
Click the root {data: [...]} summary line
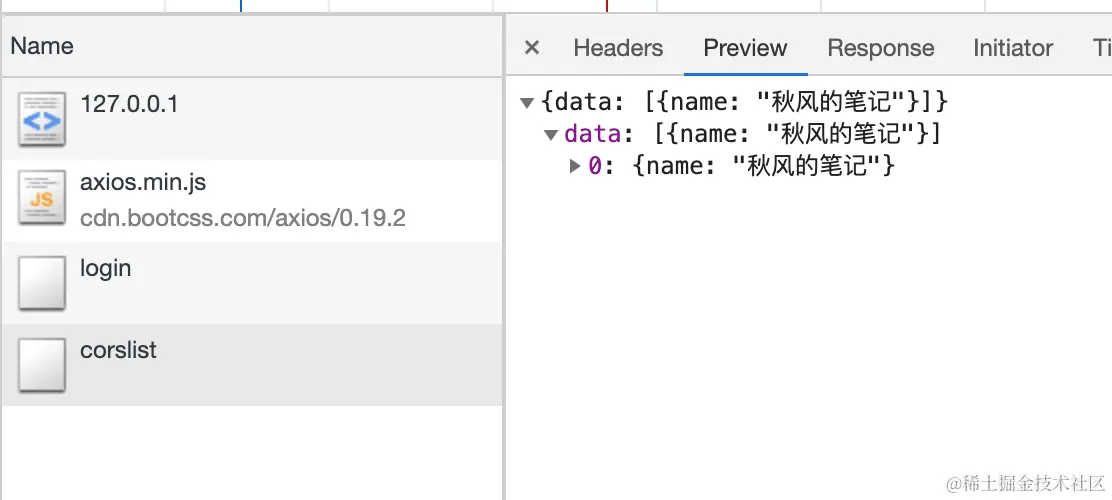pos(744,102)
